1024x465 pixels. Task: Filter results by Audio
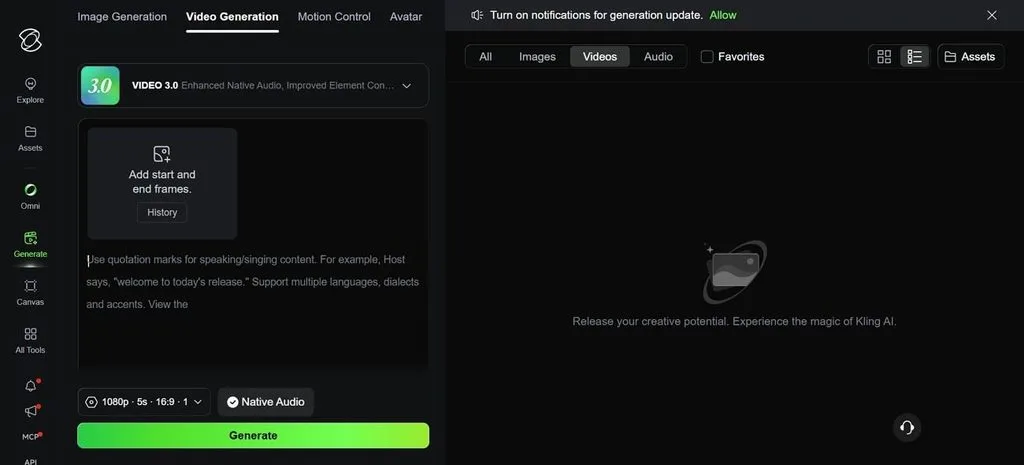(x=658, y=57)
